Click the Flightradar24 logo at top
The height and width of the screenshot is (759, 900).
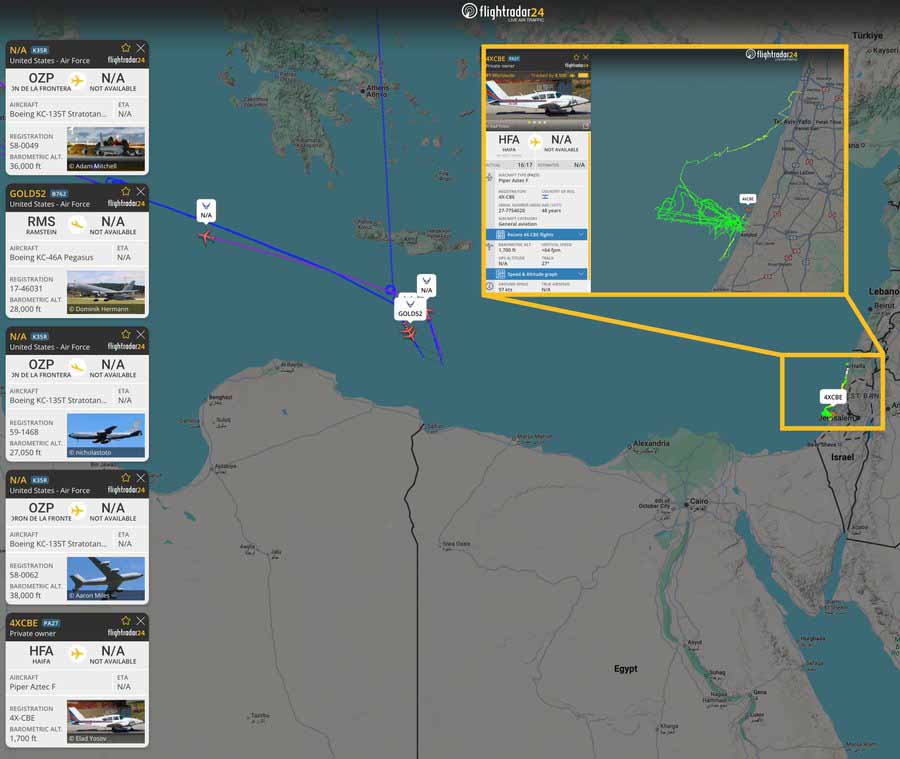(x=503, y=12)
